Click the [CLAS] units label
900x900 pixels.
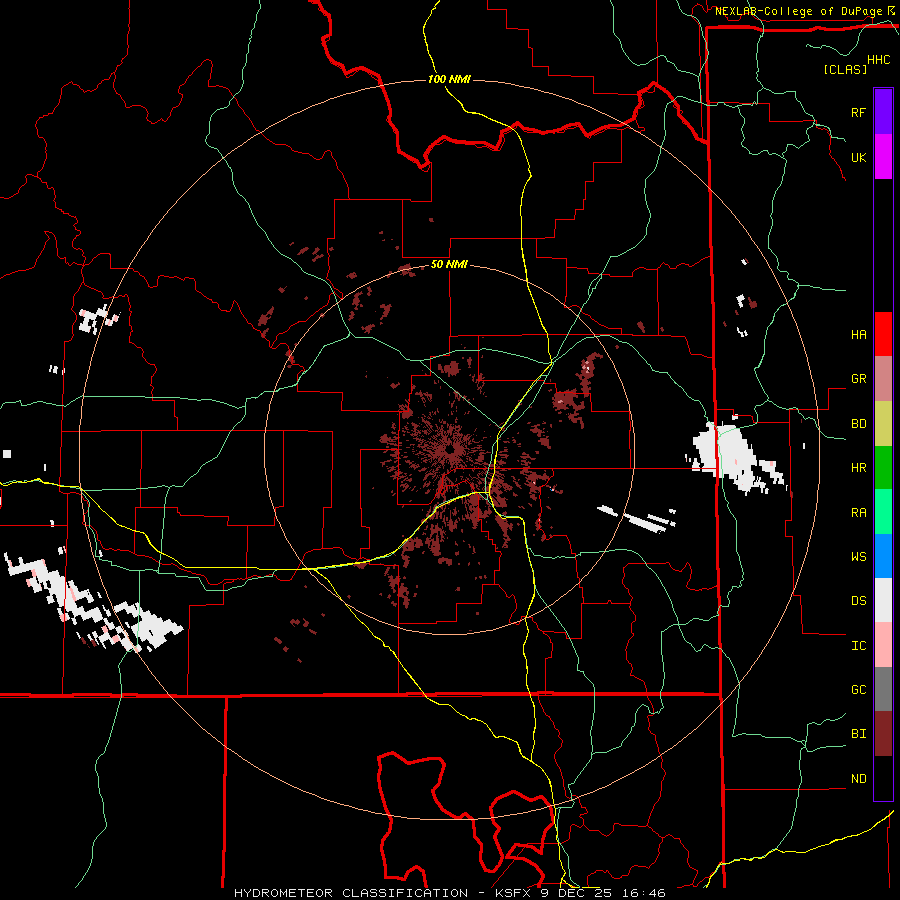click(x=845, y=69)
